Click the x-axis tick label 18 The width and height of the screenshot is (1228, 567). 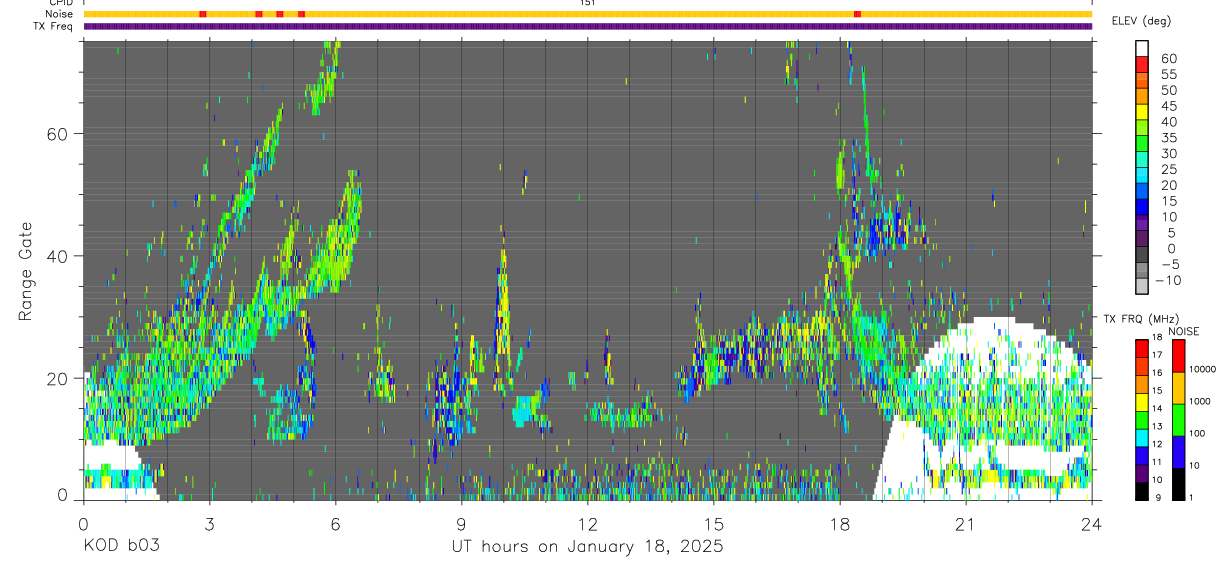coord(839,524)
